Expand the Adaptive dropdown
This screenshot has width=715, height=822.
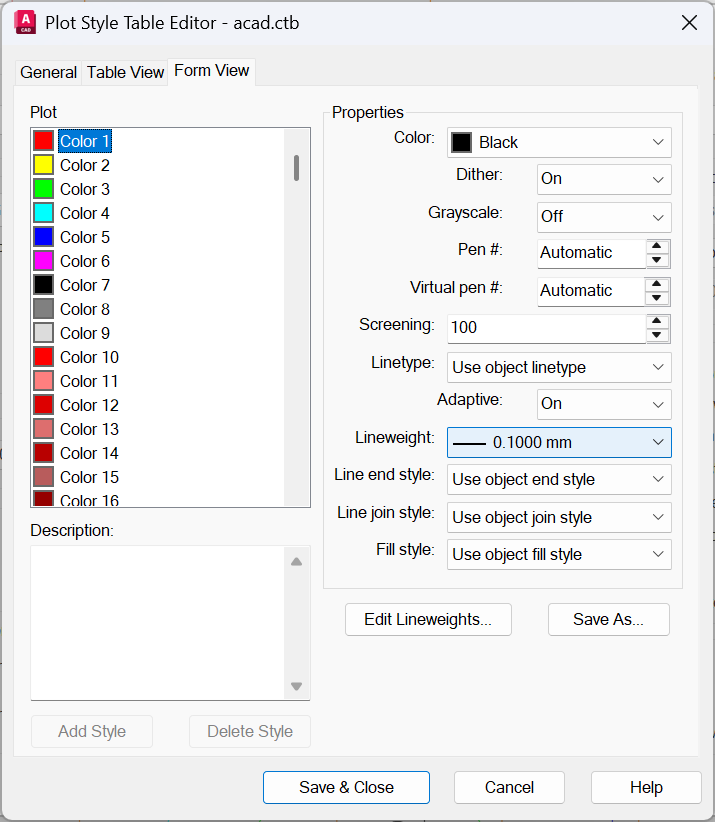(603, 404)
